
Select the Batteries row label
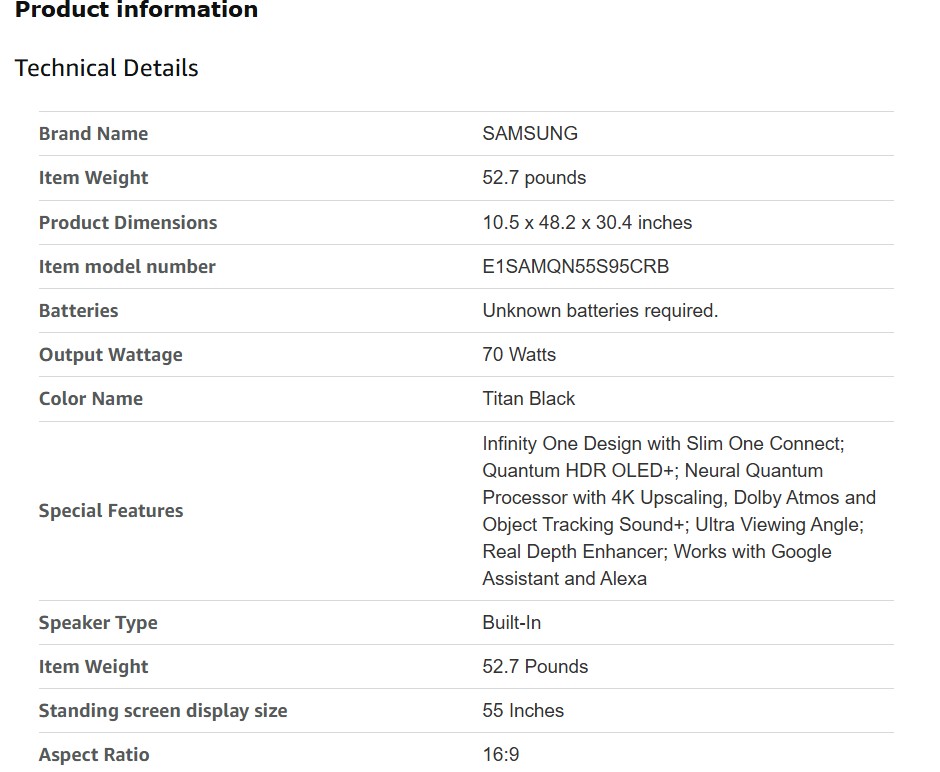[78, 311]
